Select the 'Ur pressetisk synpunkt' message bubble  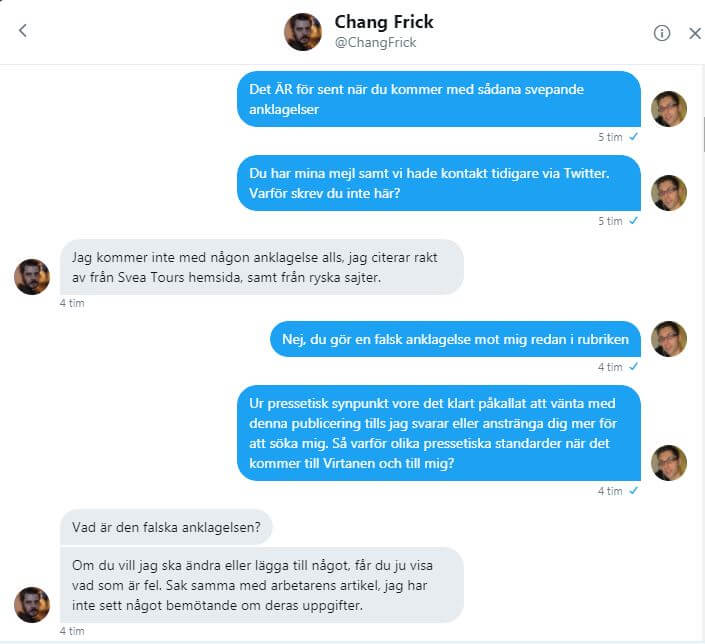click(438, 432)
